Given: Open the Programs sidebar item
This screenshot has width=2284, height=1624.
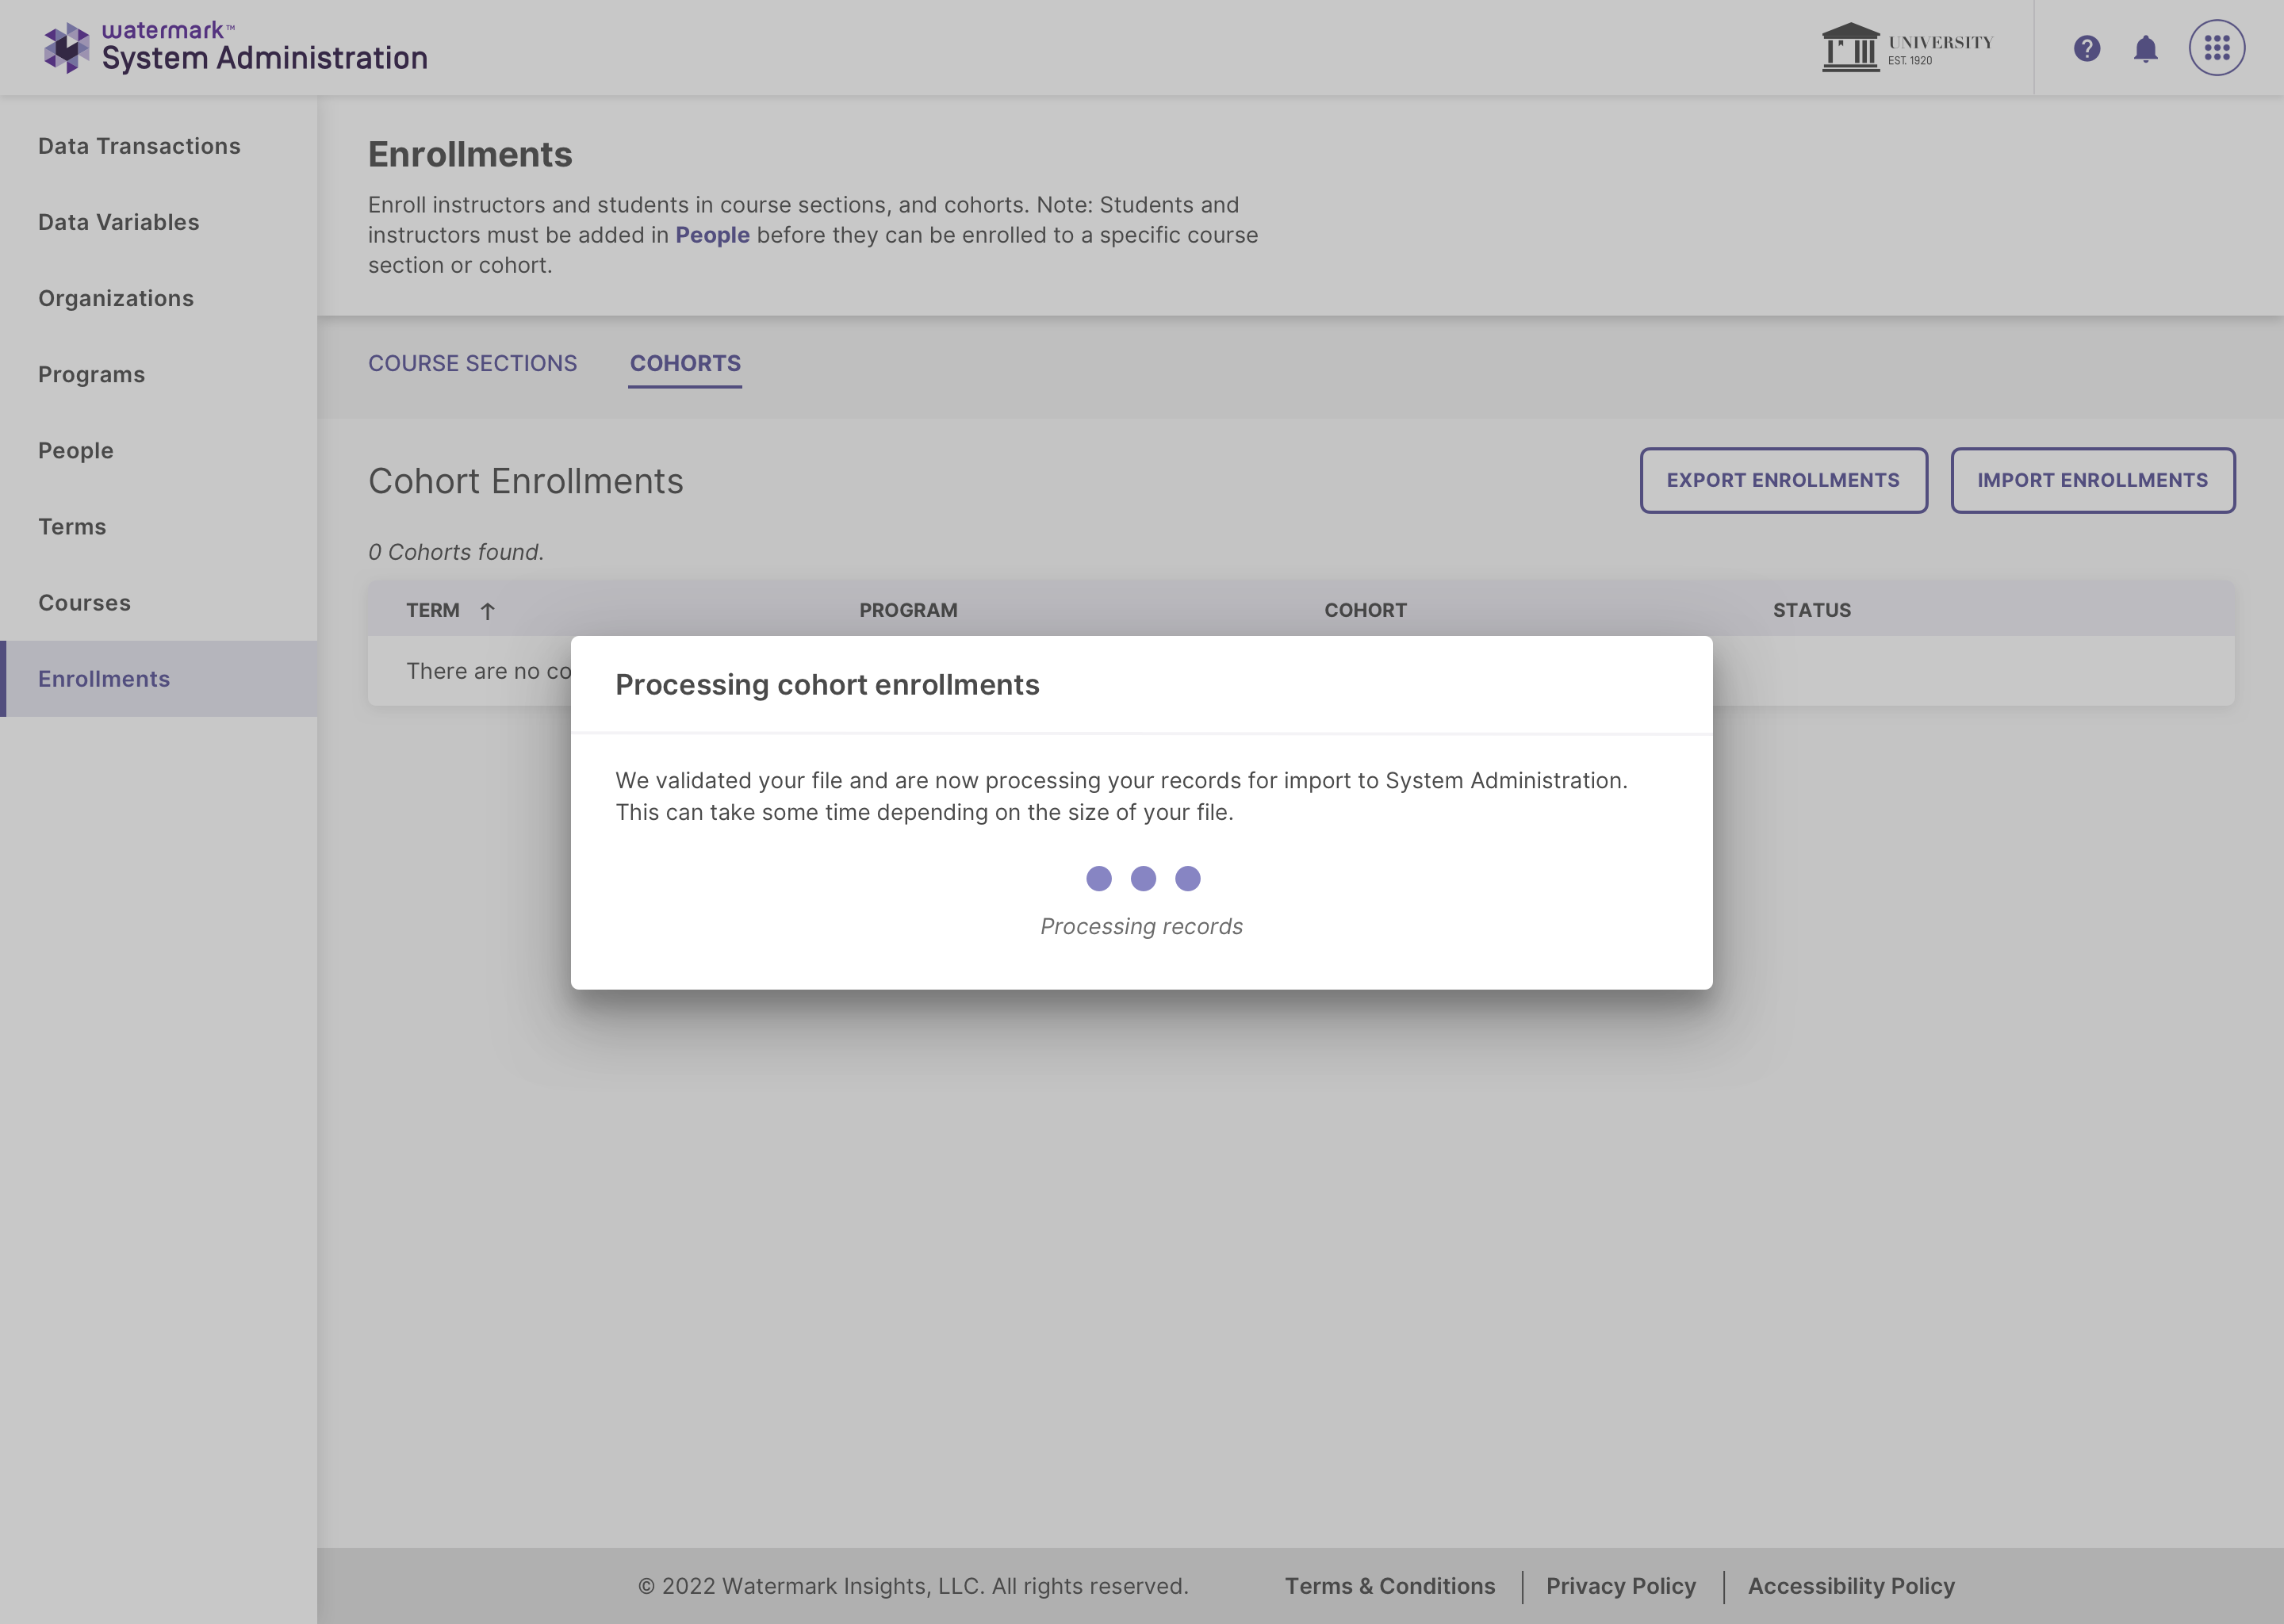Looking at the screenshot, I should (x=91, y=374).
